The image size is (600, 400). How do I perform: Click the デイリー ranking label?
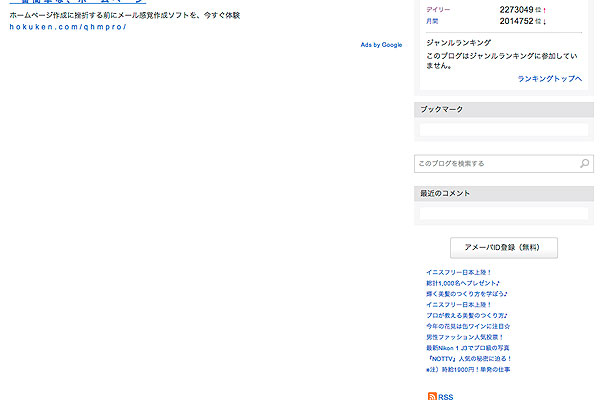[438, 10]
